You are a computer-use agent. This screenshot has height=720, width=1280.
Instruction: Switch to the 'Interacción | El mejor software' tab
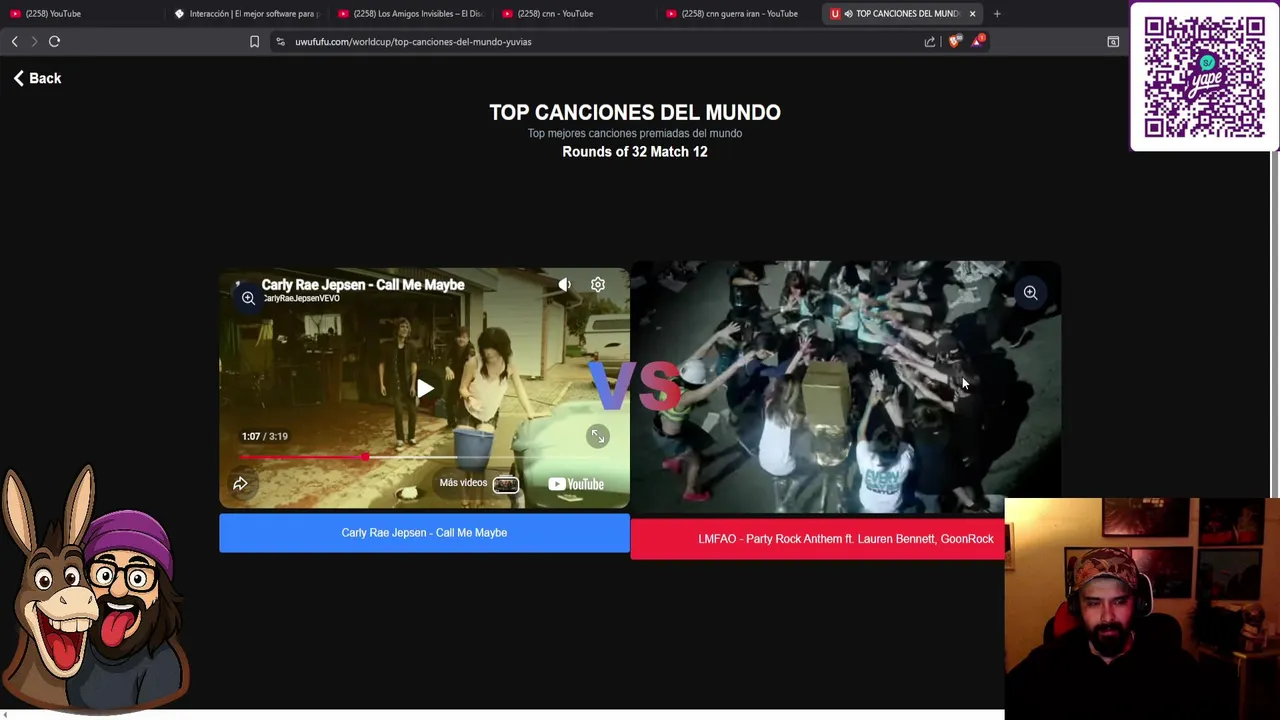[246, 14]
